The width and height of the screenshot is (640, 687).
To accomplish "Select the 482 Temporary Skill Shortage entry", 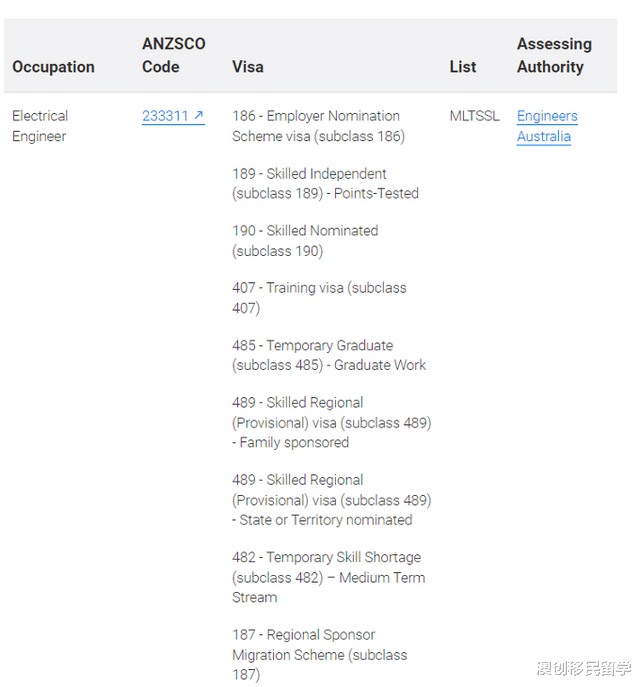I will tap(327, 577).
